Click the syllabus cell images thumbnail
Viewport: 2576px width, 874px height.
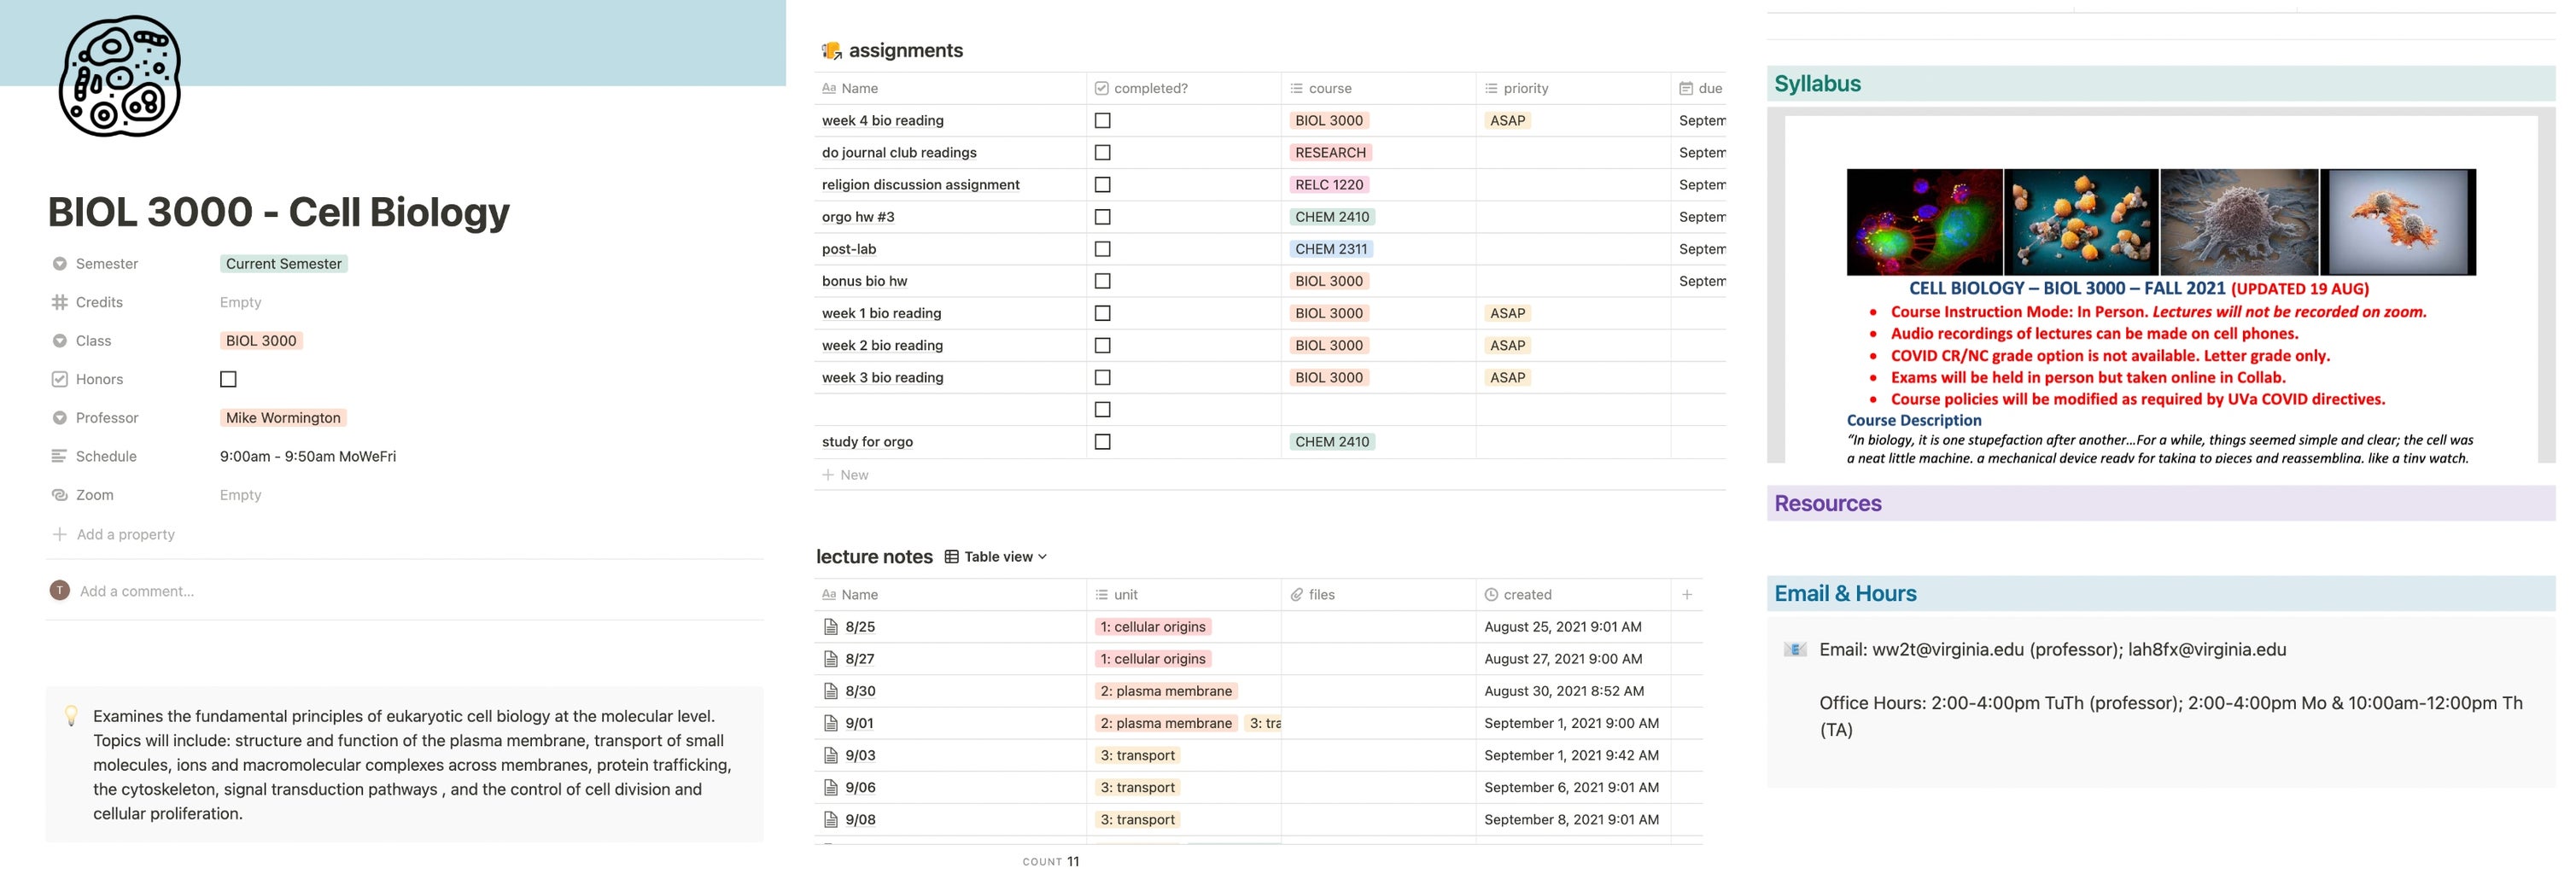pyautogui.click(x=2161, y=222)
